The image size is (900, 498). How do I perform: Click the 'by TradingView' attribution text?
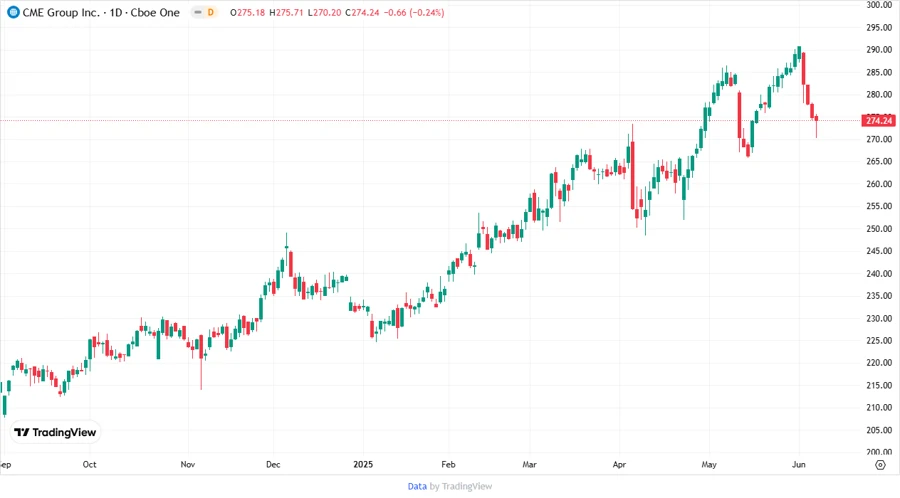461,486
